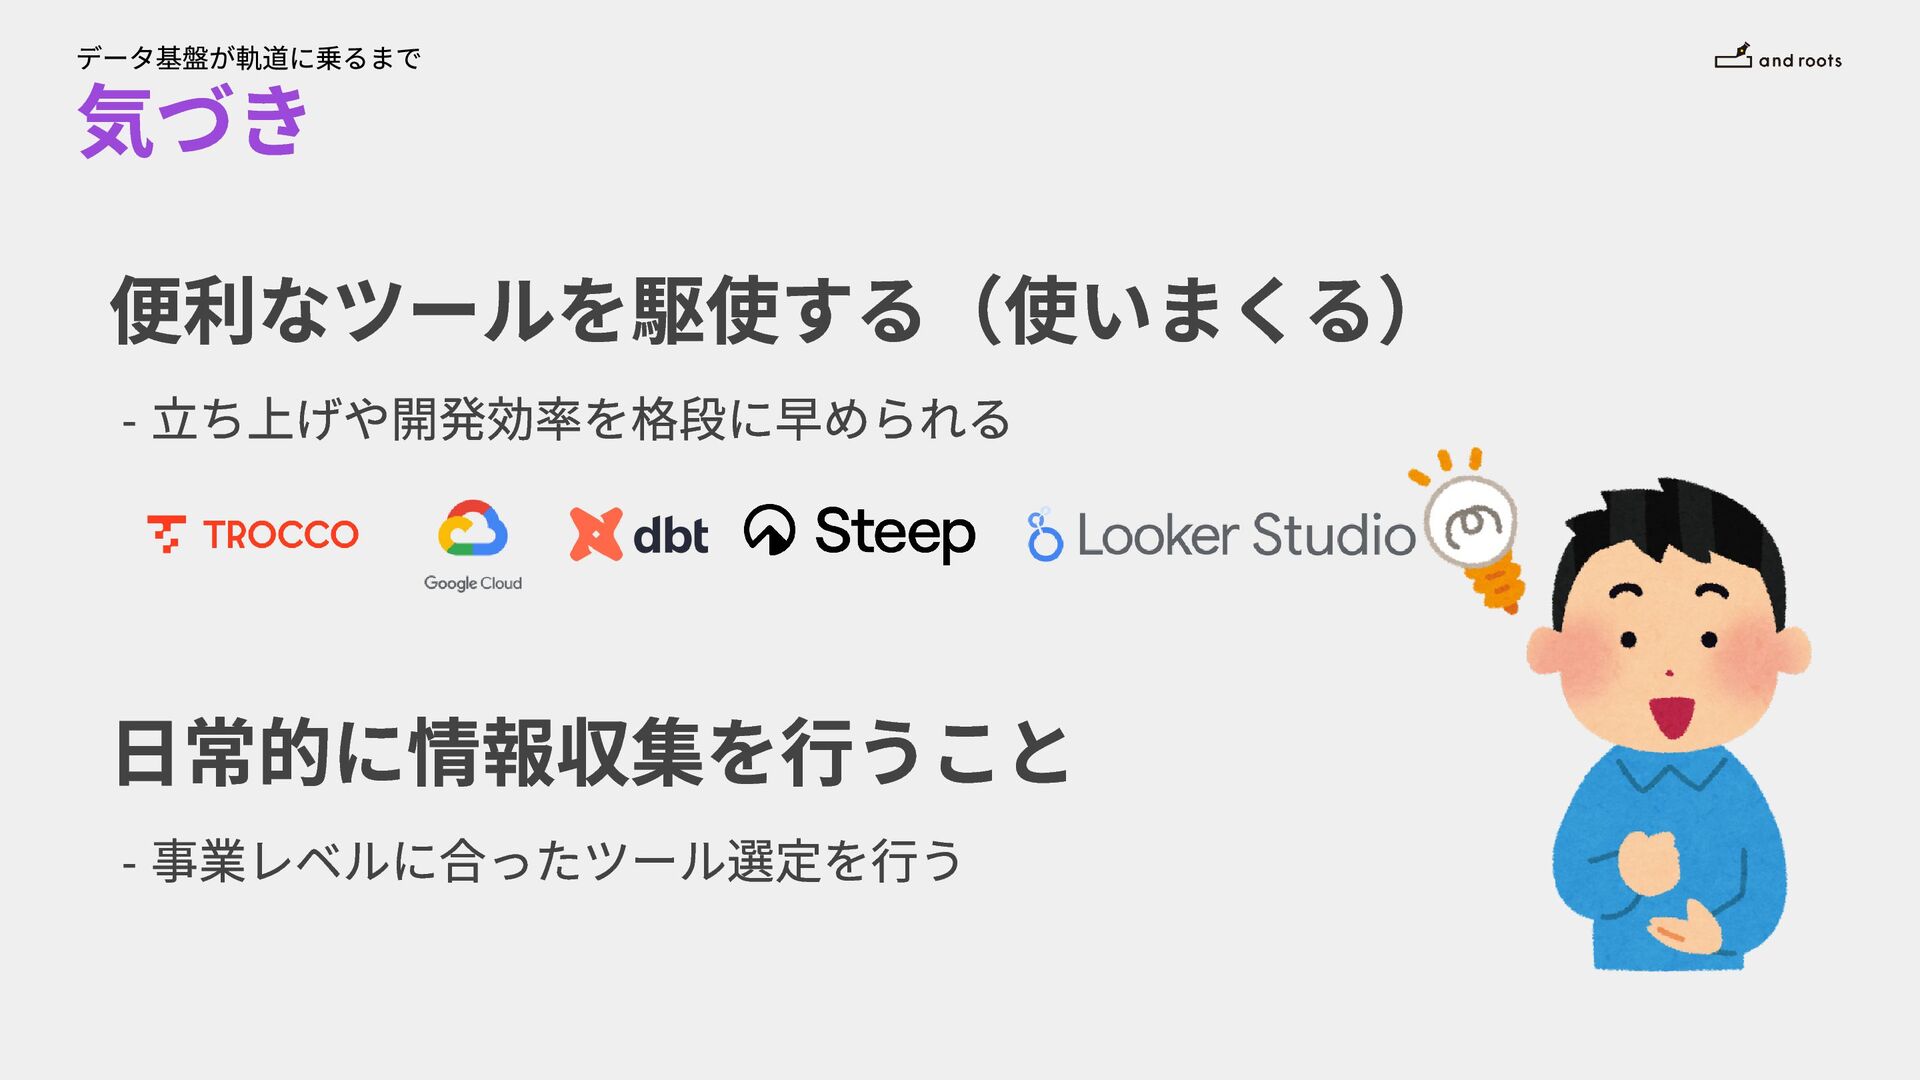Screen dimensions: 1920x1080
Task: Click the and roots logo
Action: tap(1778, 57)
